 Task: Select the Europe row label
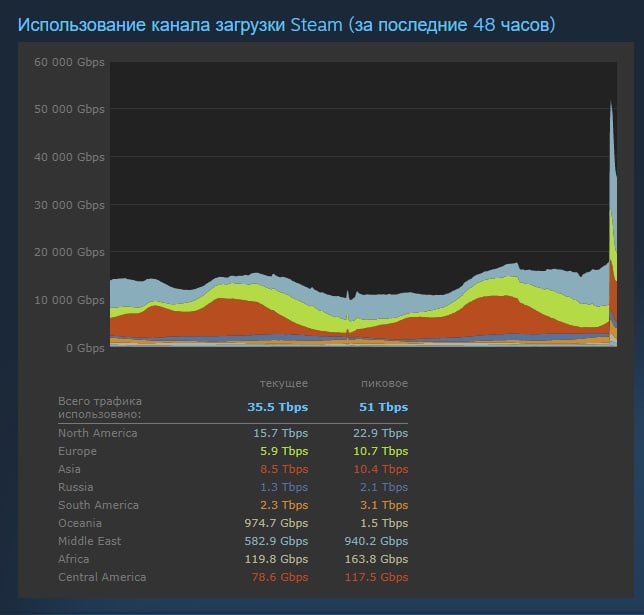77,451
